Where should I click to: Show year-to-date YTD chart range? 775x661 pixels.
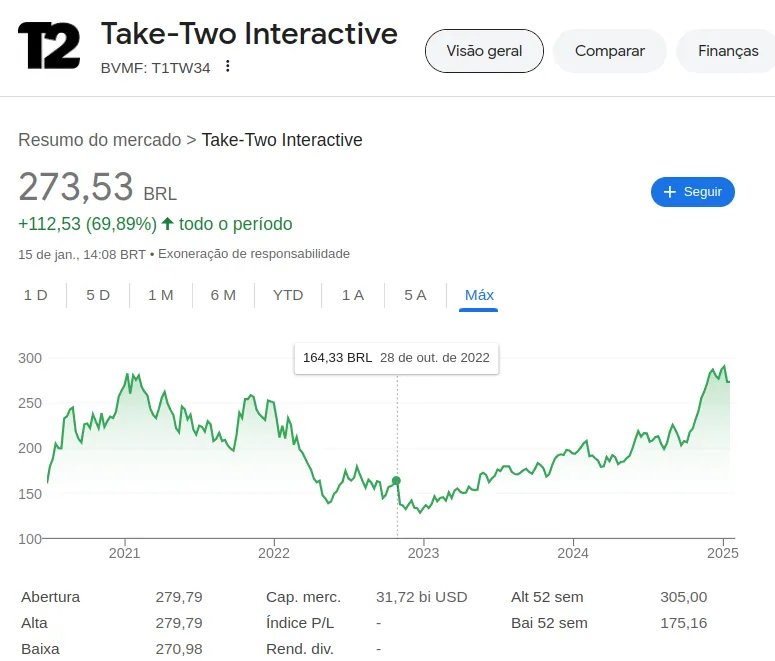(x=288, y=295)
